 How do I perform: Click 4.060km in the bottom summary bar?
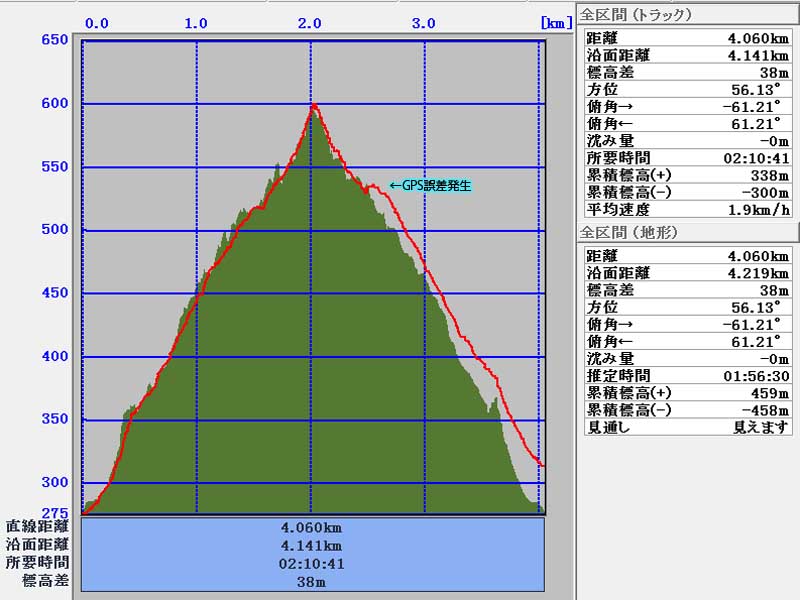click(313, 527)
